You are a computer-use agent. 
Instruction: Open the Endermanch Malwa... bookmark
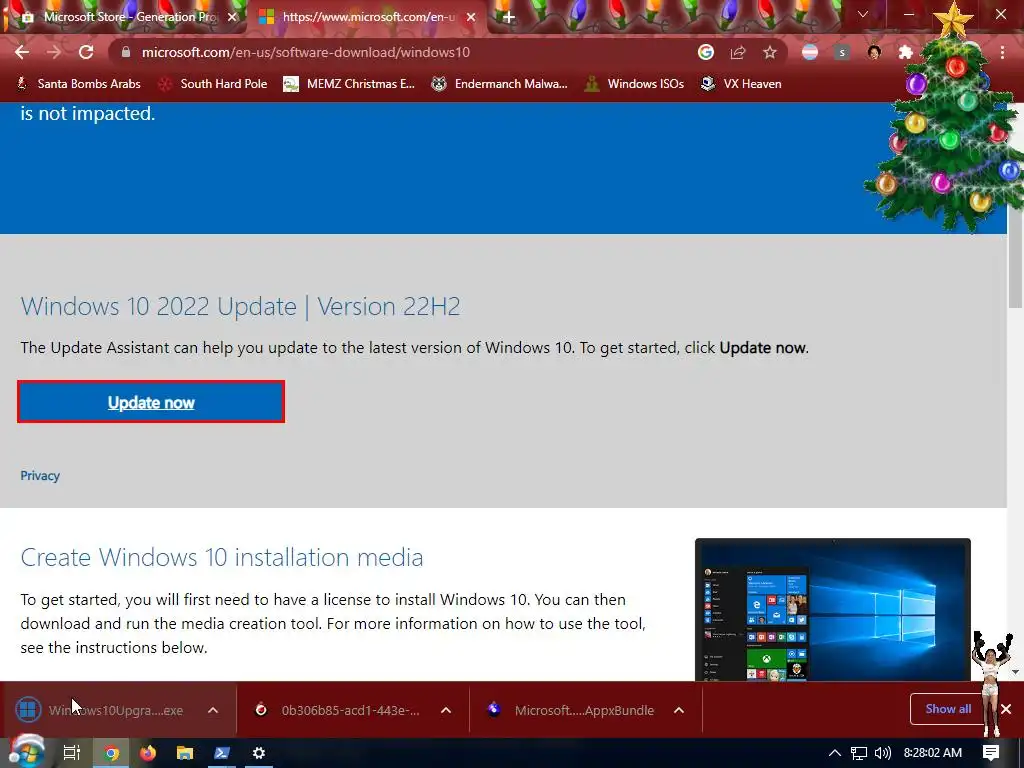coord(499,84)
